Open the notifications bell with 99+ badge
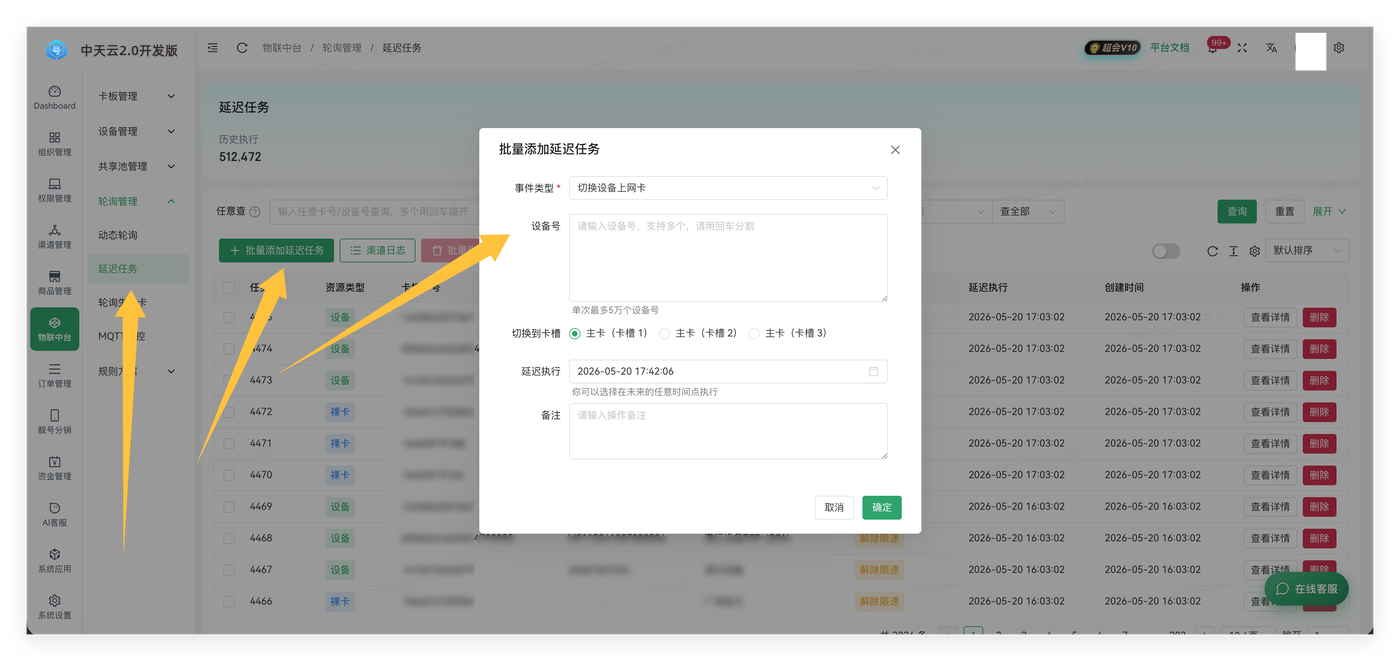 coord(1213,47)
